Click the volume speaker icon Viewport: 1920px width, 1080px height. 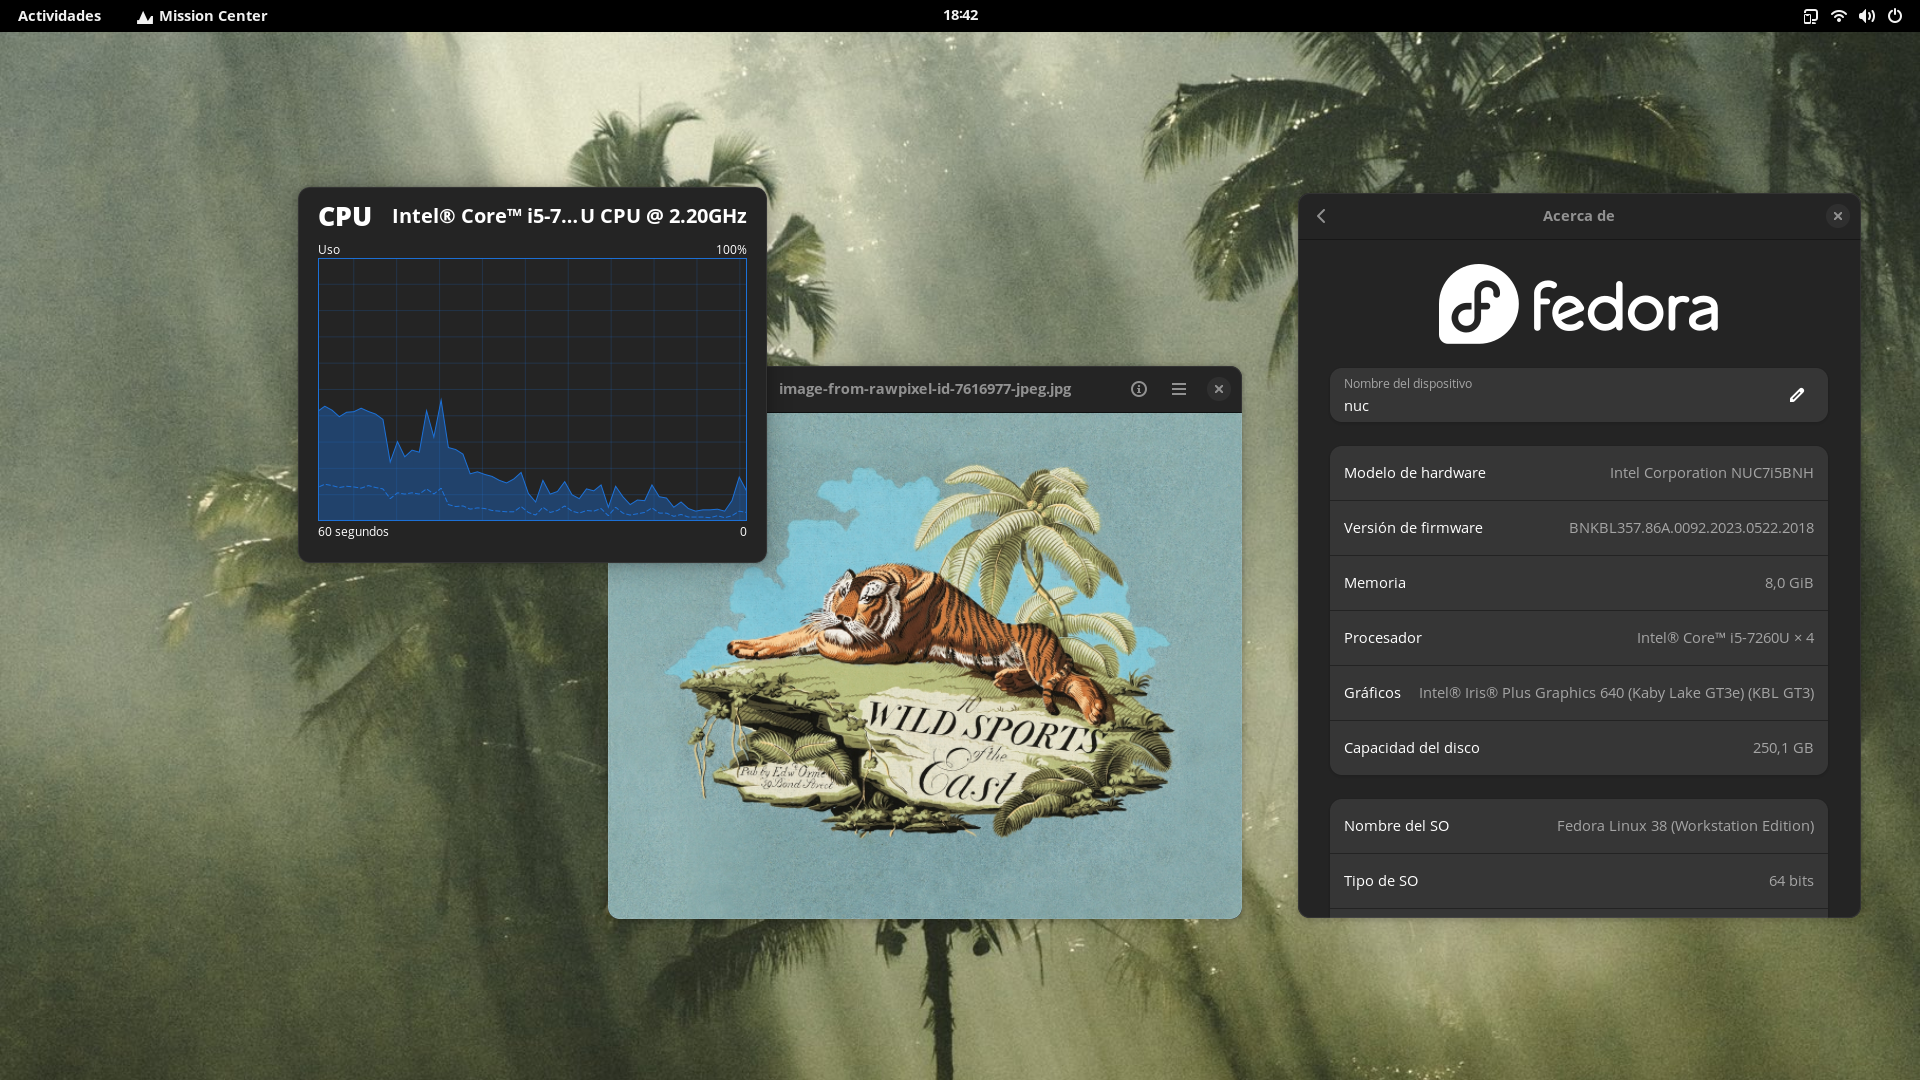click(x=1866, y=15)
